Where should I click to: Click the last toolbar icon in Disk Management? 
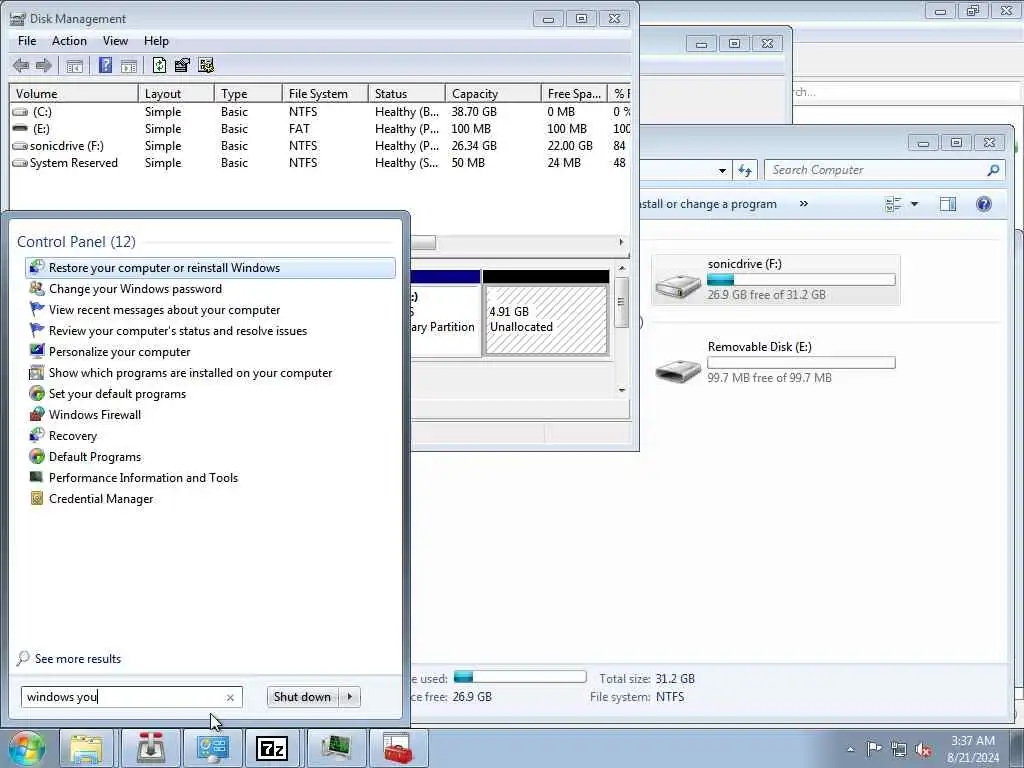click(x=206, y=65)
